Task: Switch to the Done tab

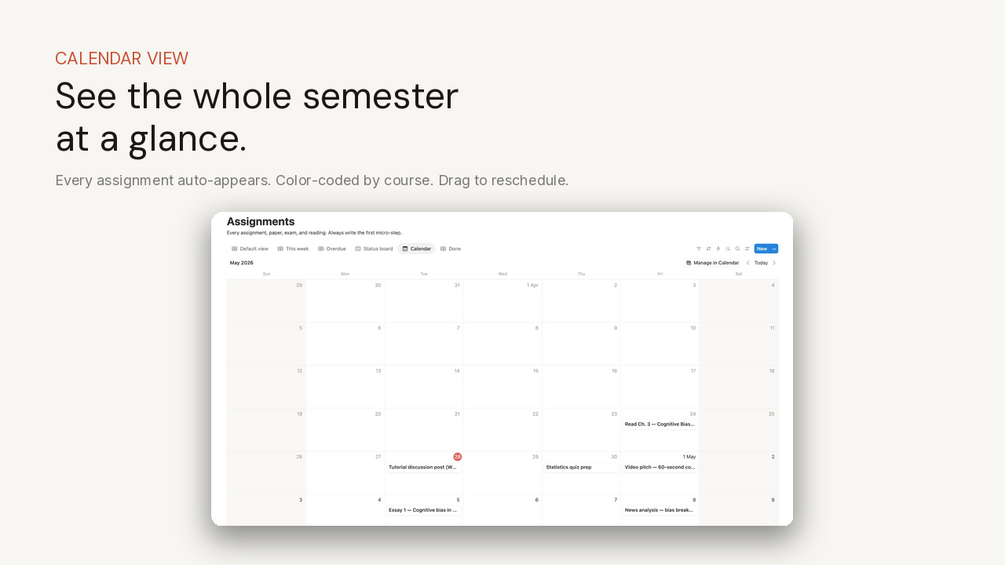Action: (451, 249)
